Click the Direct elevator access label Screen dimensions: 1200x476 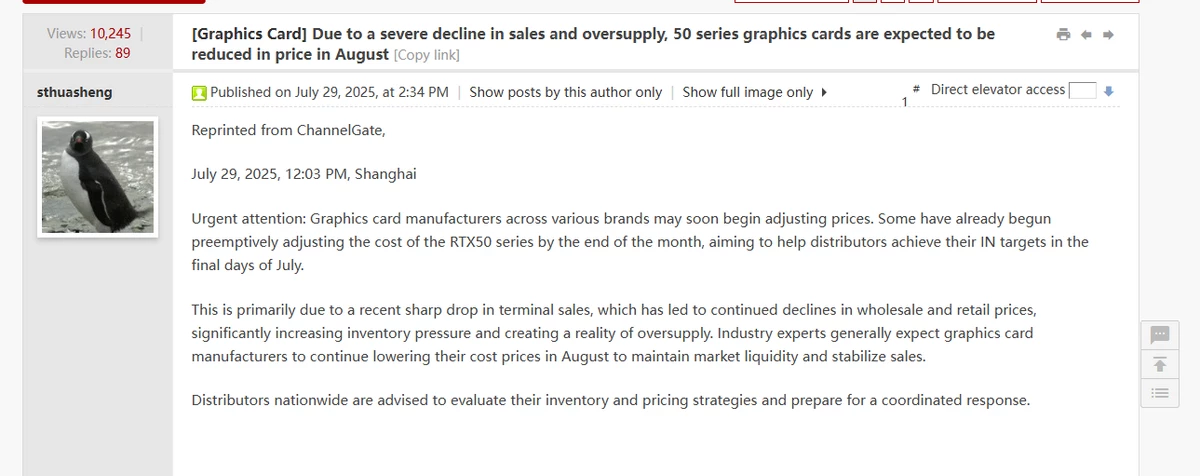click(997, 90)
